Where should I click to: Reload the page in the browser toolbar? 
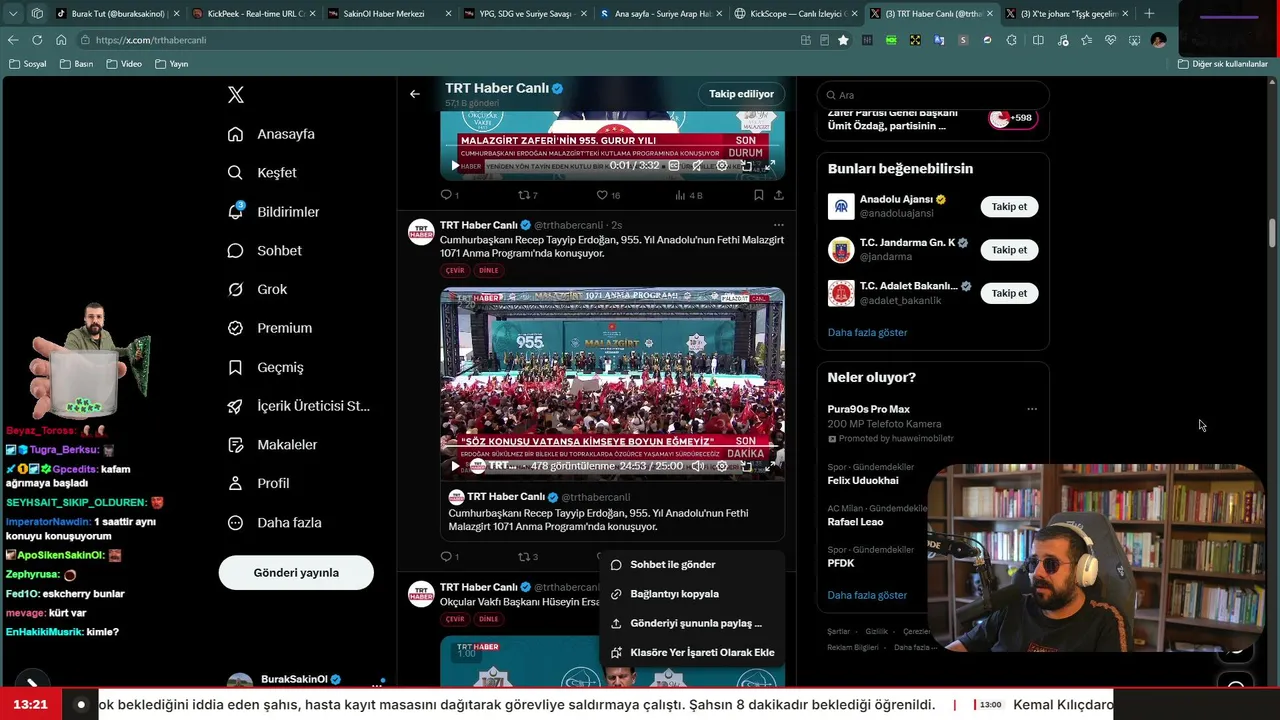pyautogui.click(x=37, y=40)
